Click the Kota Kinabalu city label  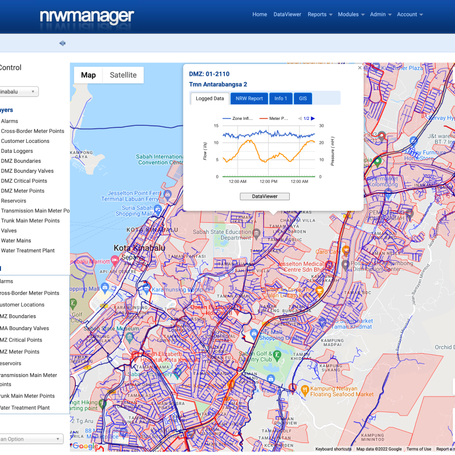coord(139,248)
